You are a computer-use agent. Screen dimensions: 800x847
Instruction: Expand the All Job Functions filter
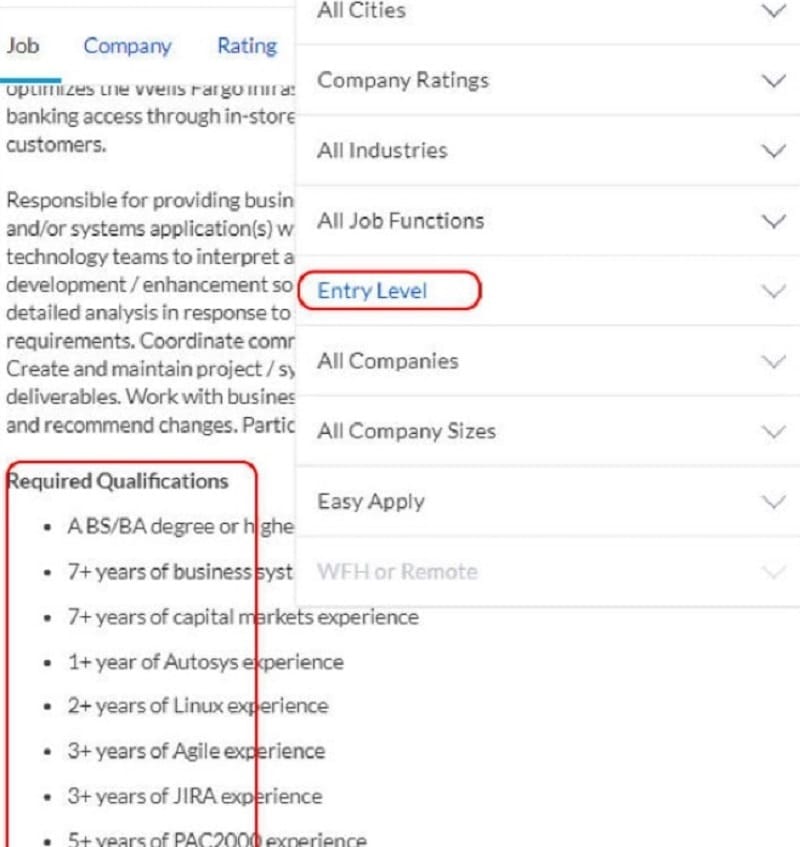pyautogui.click(x=400, y=221)
